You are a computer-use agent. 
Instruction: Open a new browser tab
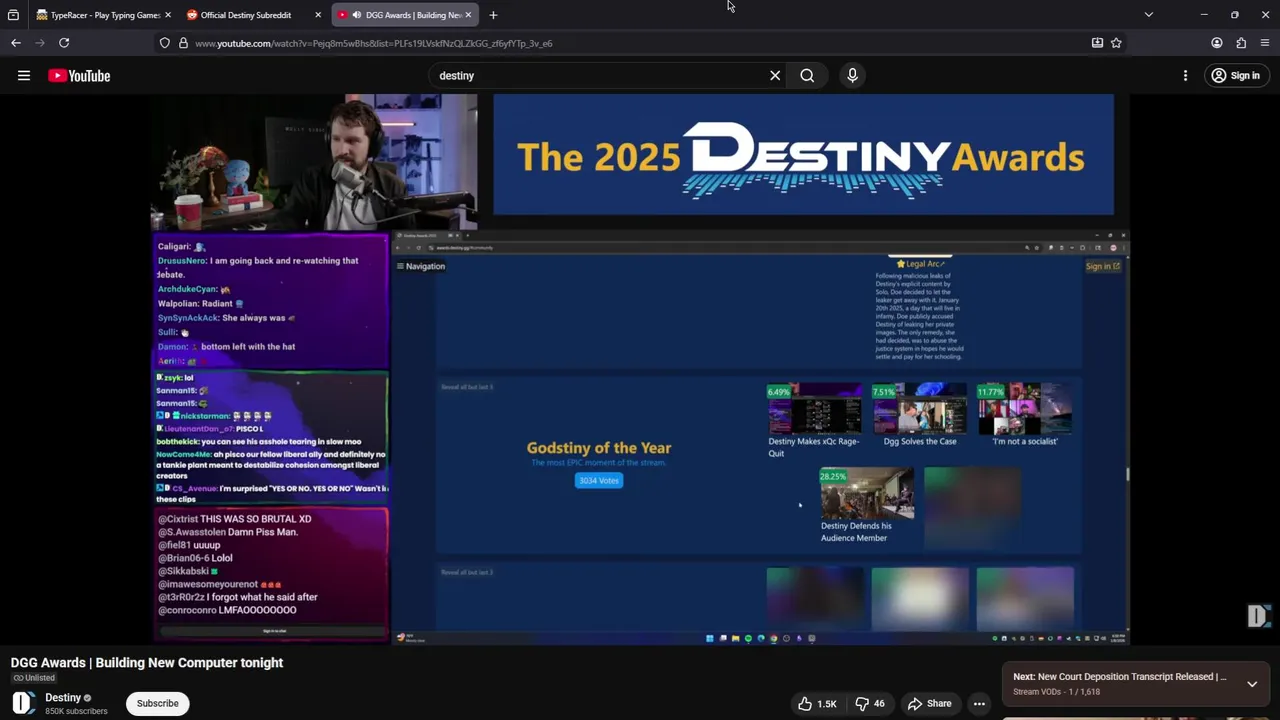[493, 15]
